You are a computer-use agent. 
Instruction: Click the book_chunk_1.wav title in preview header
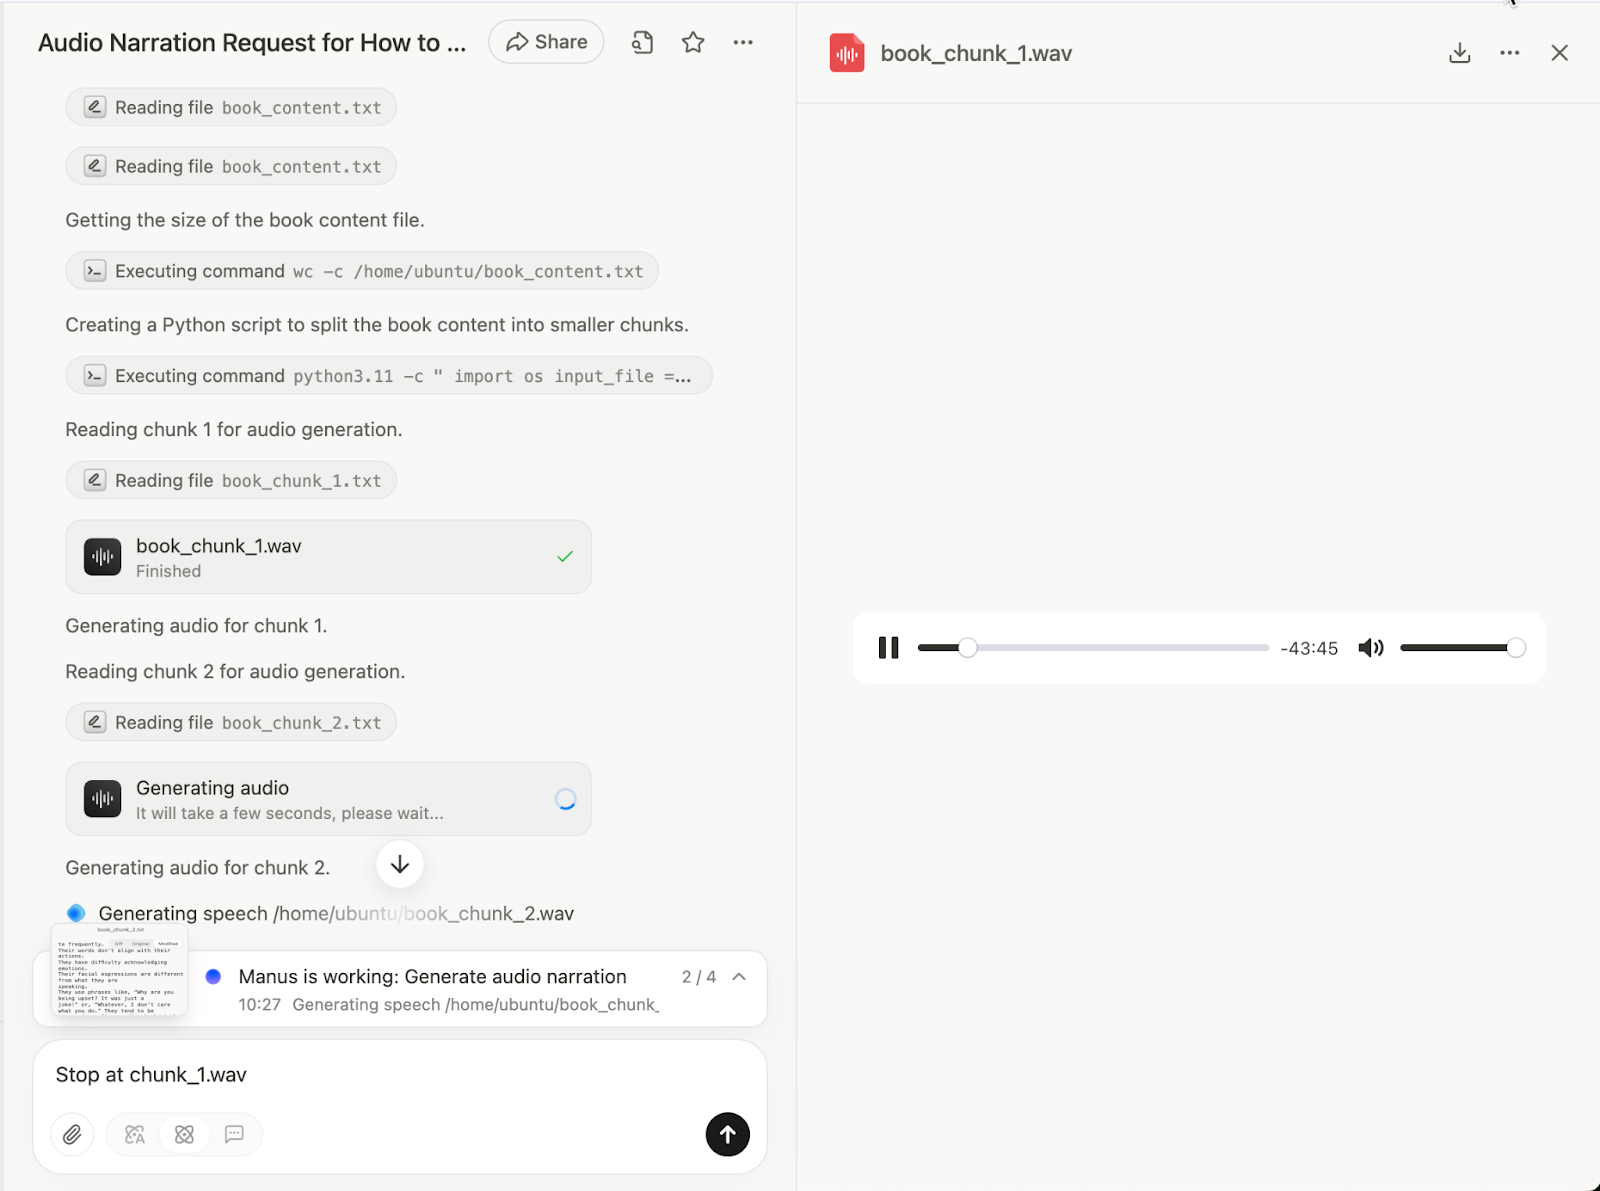point(976,54)
